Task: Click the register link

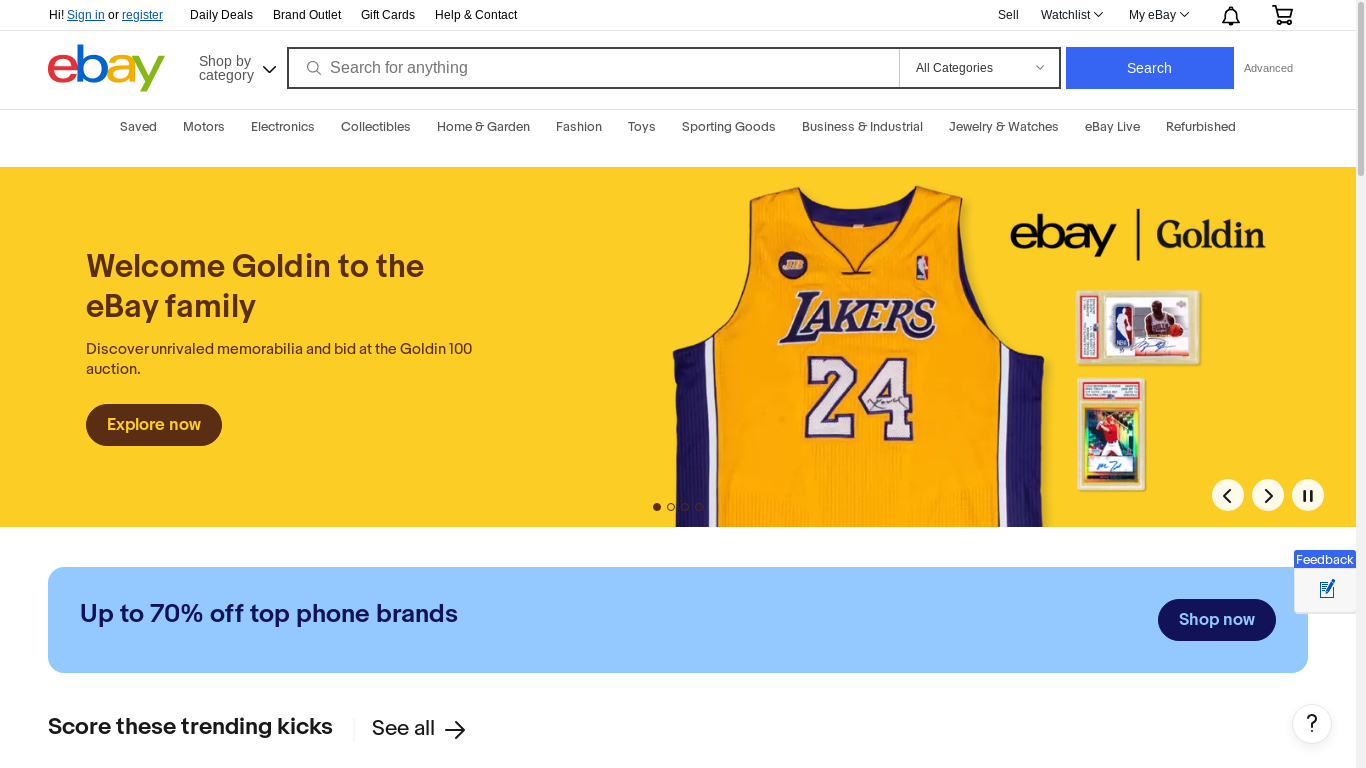Action: (142, 15)
